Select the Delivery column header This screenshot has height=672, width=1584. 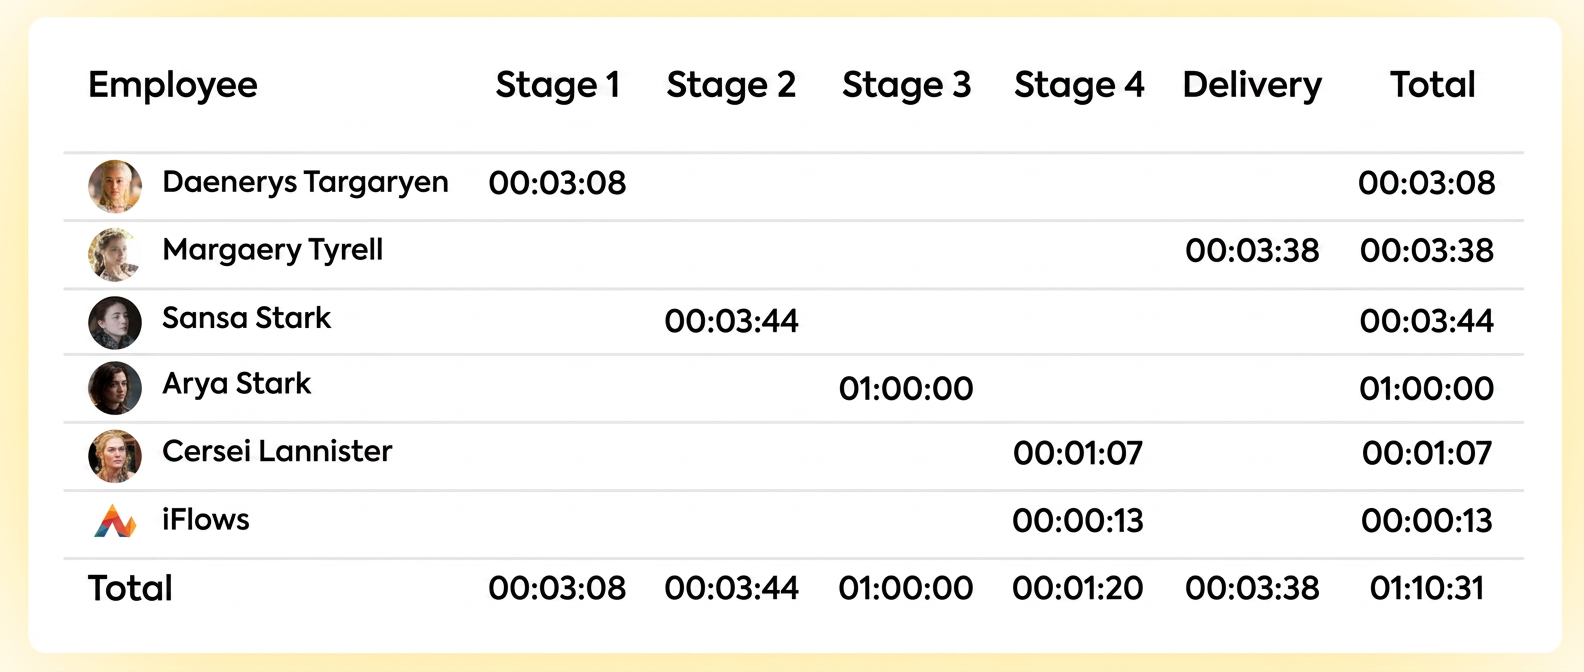click(1252, 86)
